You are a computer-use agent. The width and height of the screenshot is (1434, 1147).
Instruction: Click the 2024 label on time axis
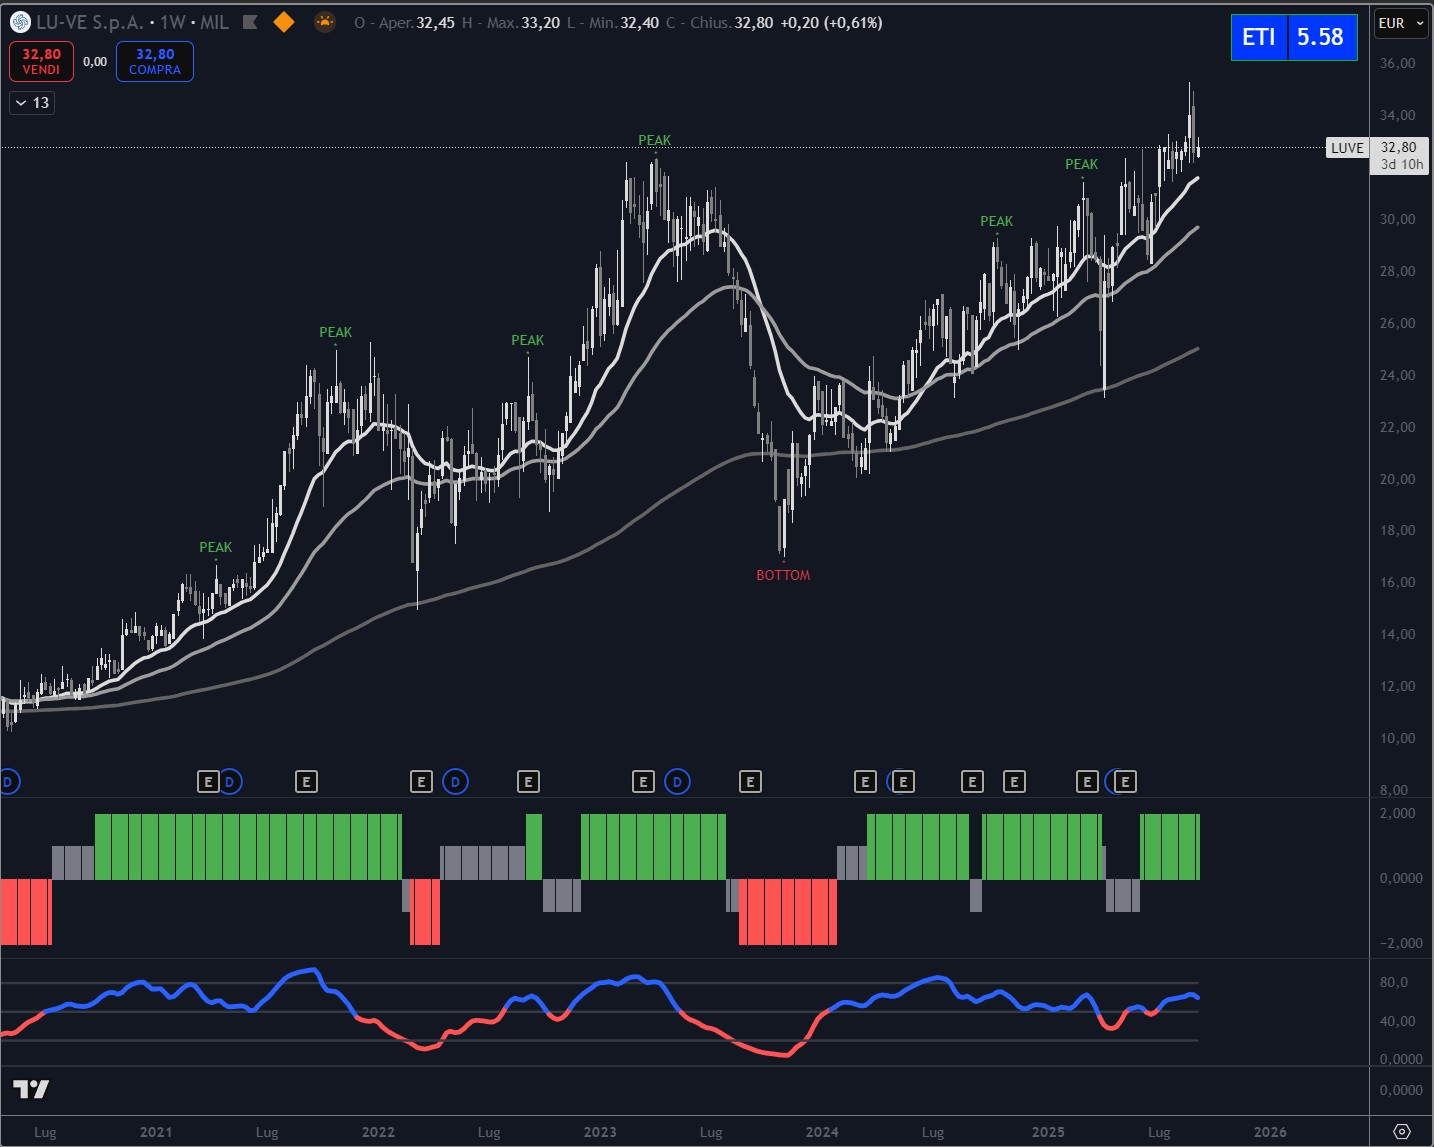pyautogui.click(x=822, y=1132)
